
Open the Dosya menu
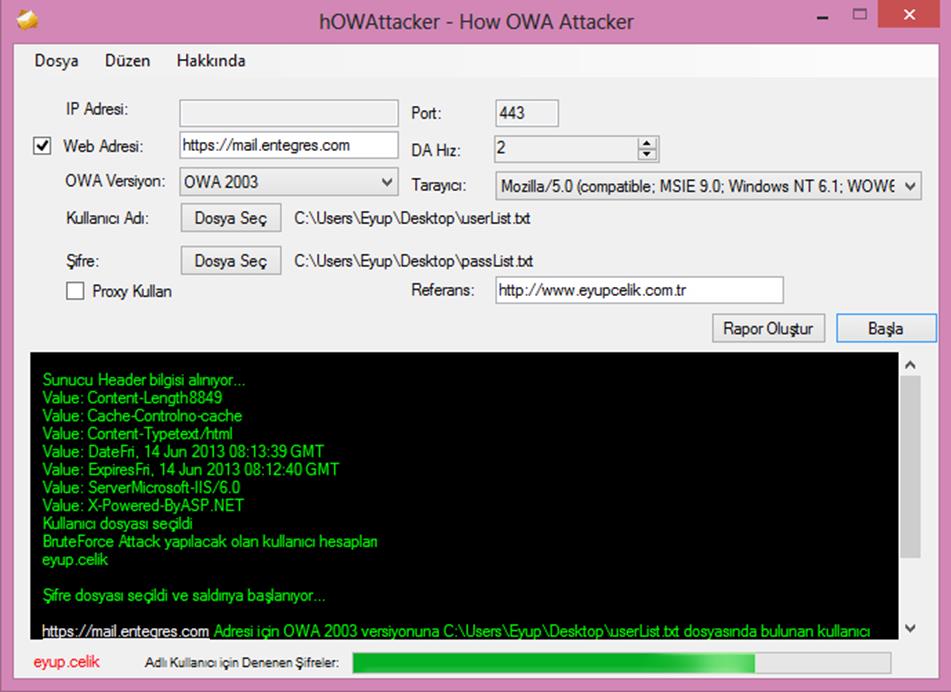point(56,61)
